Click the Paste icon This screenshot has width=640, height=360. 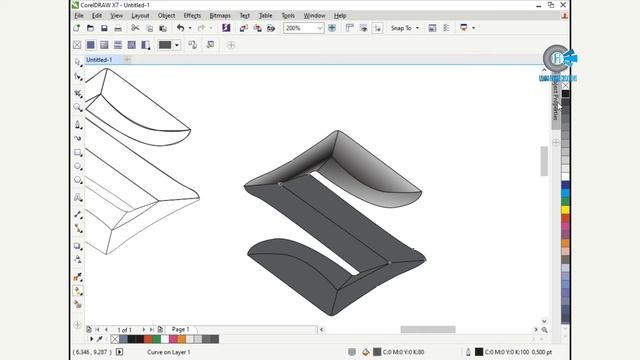click(x=163, y=28)
